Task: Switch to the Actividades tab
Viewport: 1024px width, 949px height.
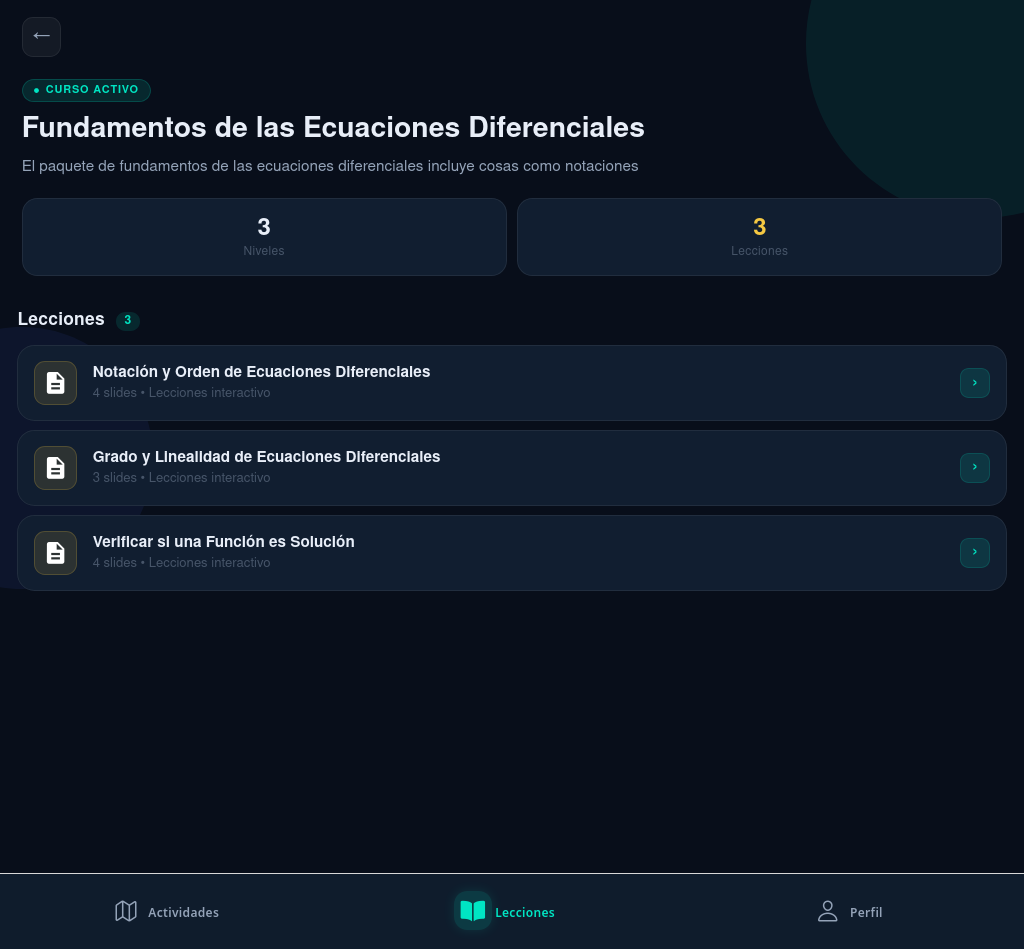Action: [x=183, y=913]
